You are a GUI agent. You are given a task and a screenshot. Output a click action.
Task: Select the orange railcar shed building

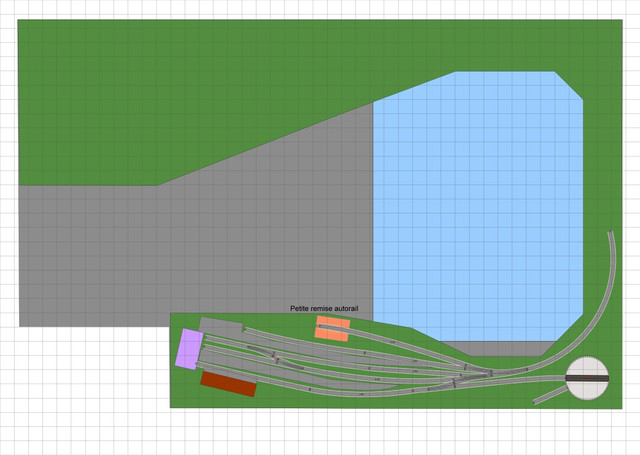click(332, 328)
